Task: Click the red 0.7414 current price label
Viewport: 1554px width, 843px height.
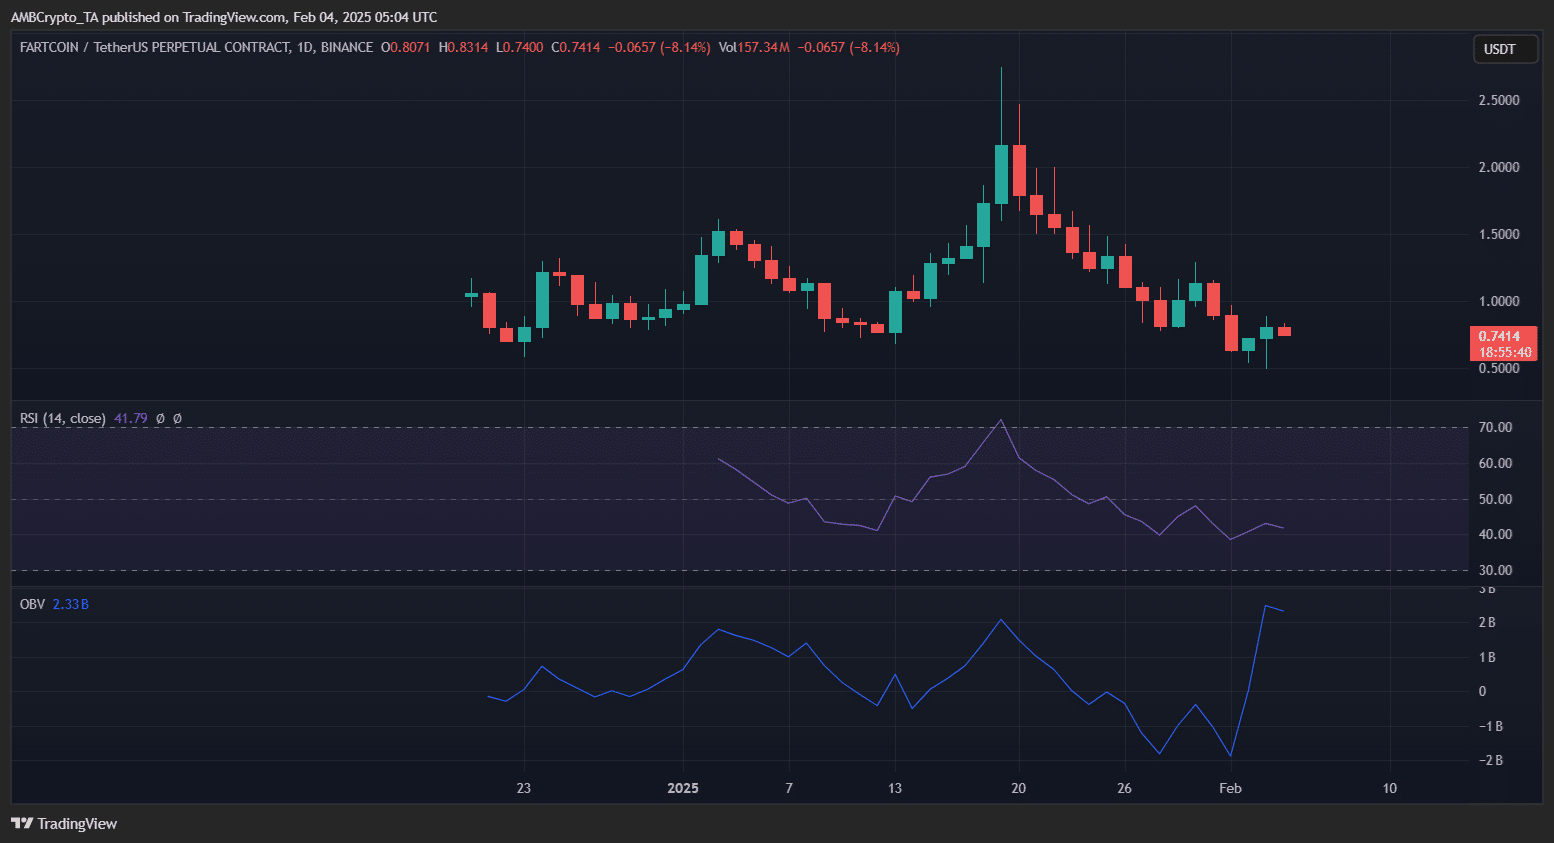Action: [x=1503, y=336]
